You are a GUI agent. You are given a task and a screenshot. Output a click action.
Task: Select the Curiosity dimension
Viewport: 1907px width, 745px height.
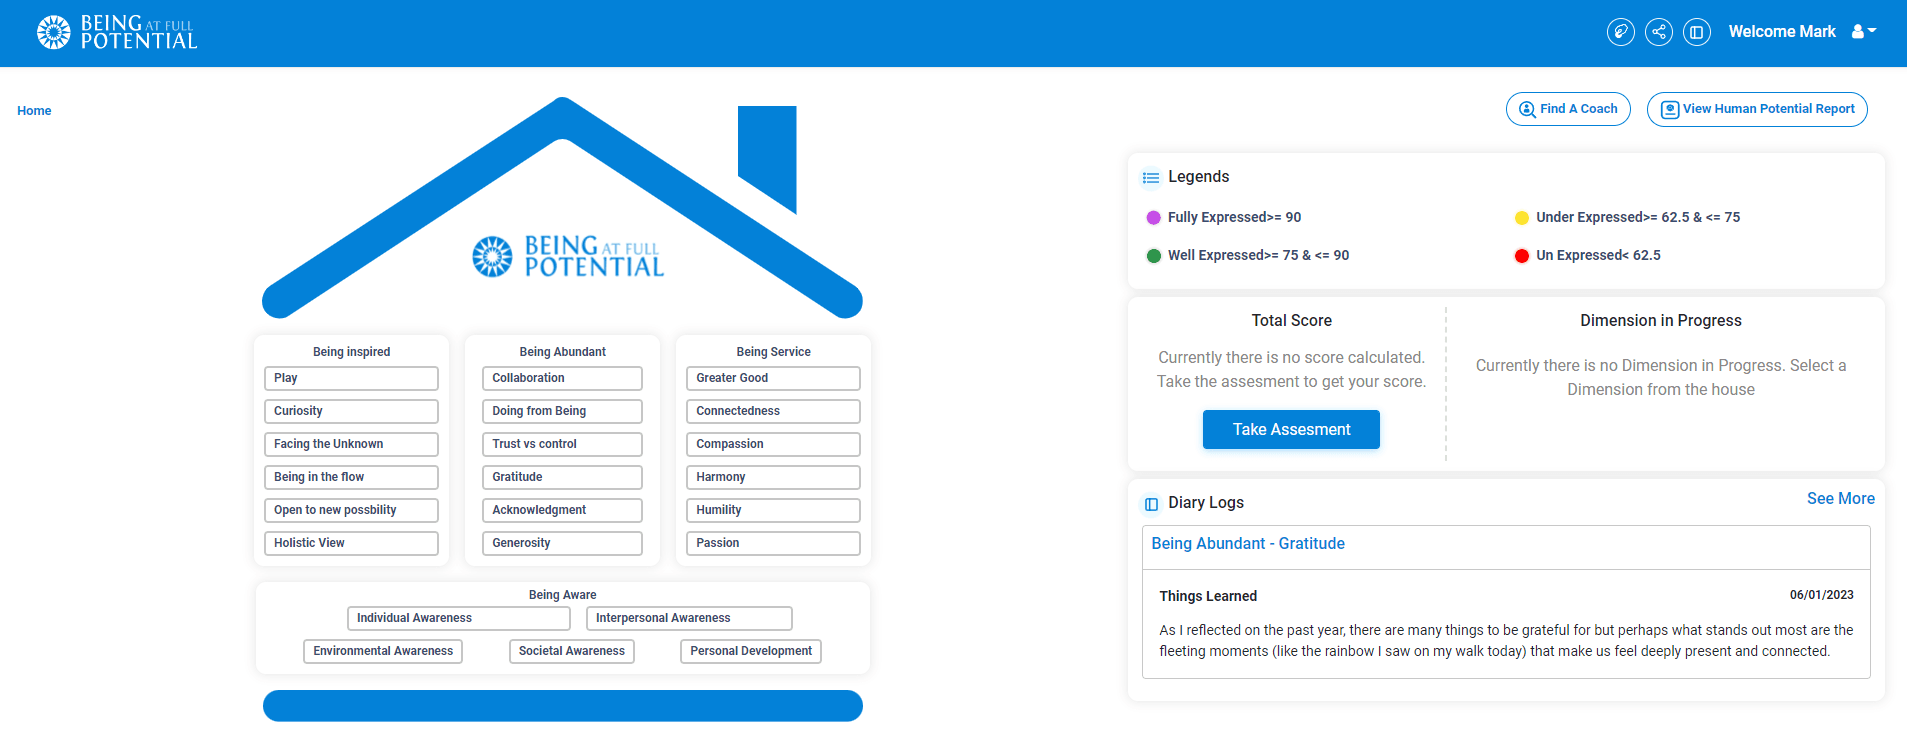click(351, 411)
